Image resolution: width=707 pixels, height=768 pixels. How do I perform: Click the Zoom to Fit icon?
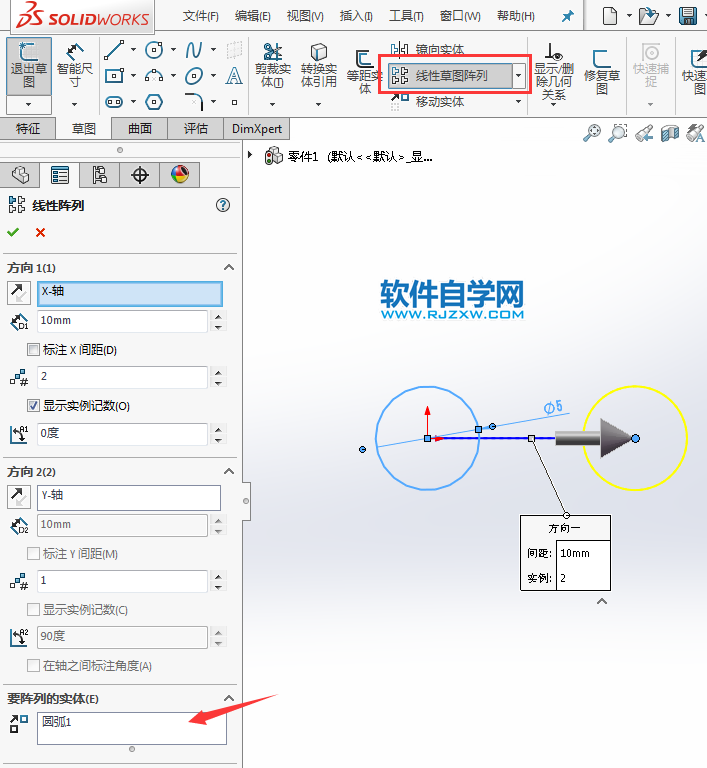pyautogui.click(x=592, y=133)
